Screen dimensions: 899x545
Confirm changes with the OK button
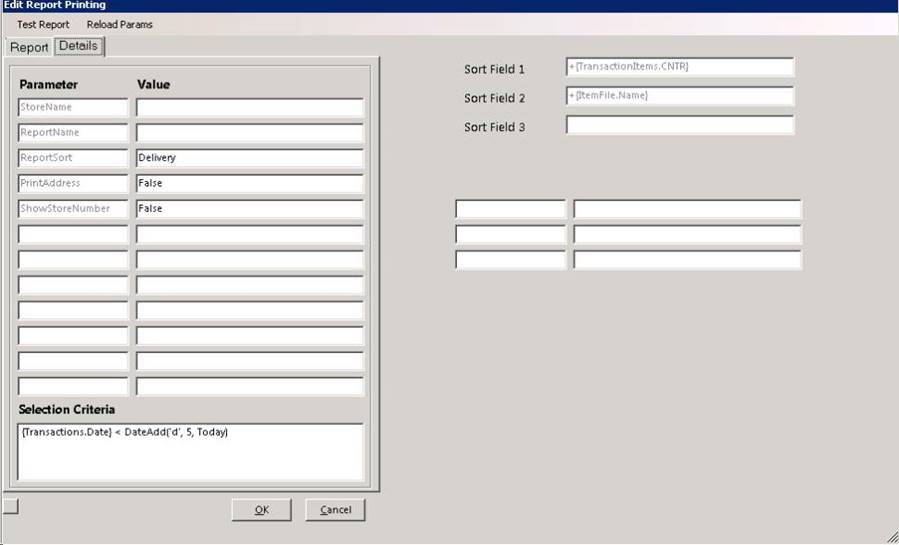click(x=261, y=509)
